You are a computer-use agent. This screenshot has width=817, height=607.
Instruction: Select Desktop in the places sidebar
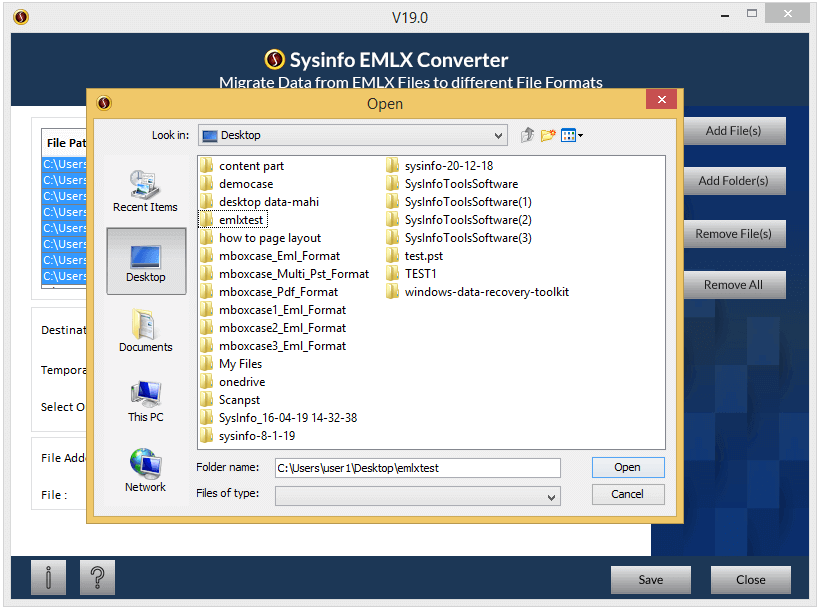click(x=146, y=261)
